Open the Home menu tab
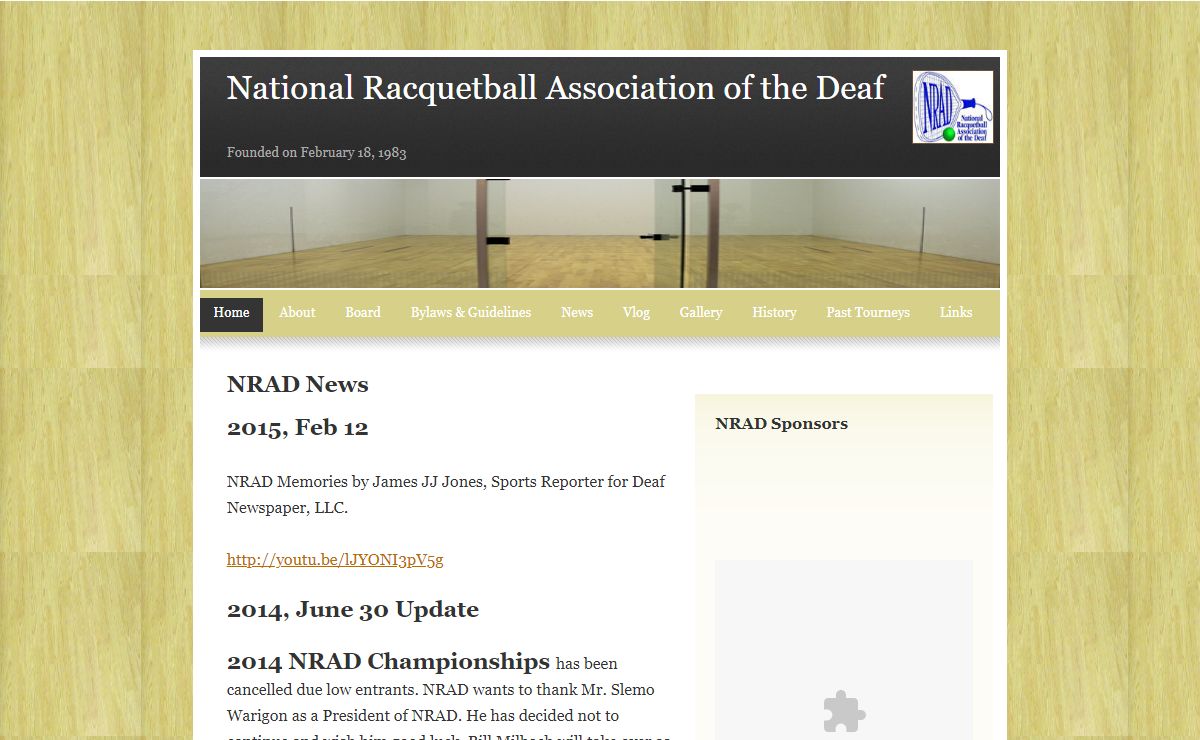The image size is (1200, 740). point(231,313)
